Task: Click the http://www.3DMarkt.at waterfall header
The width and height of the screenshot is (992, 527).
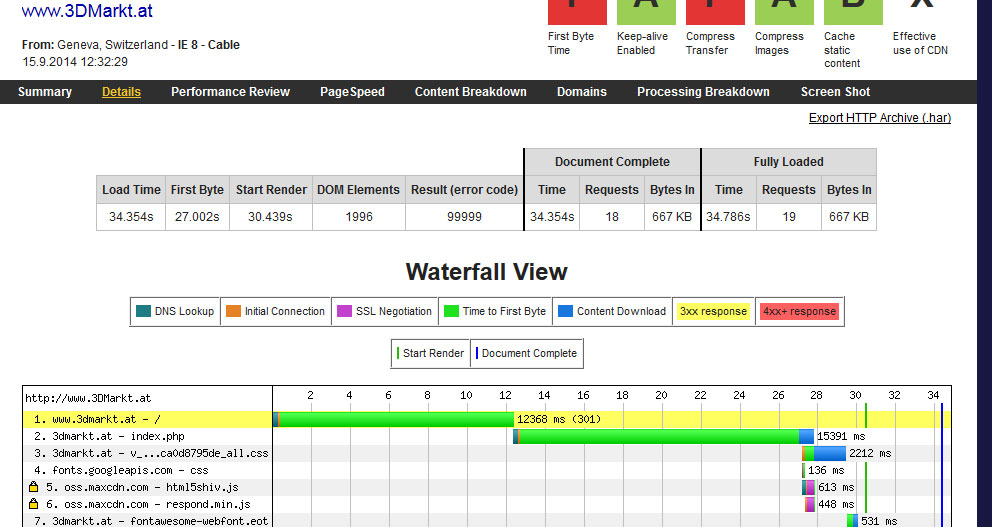Action: [x=88, y=399]
